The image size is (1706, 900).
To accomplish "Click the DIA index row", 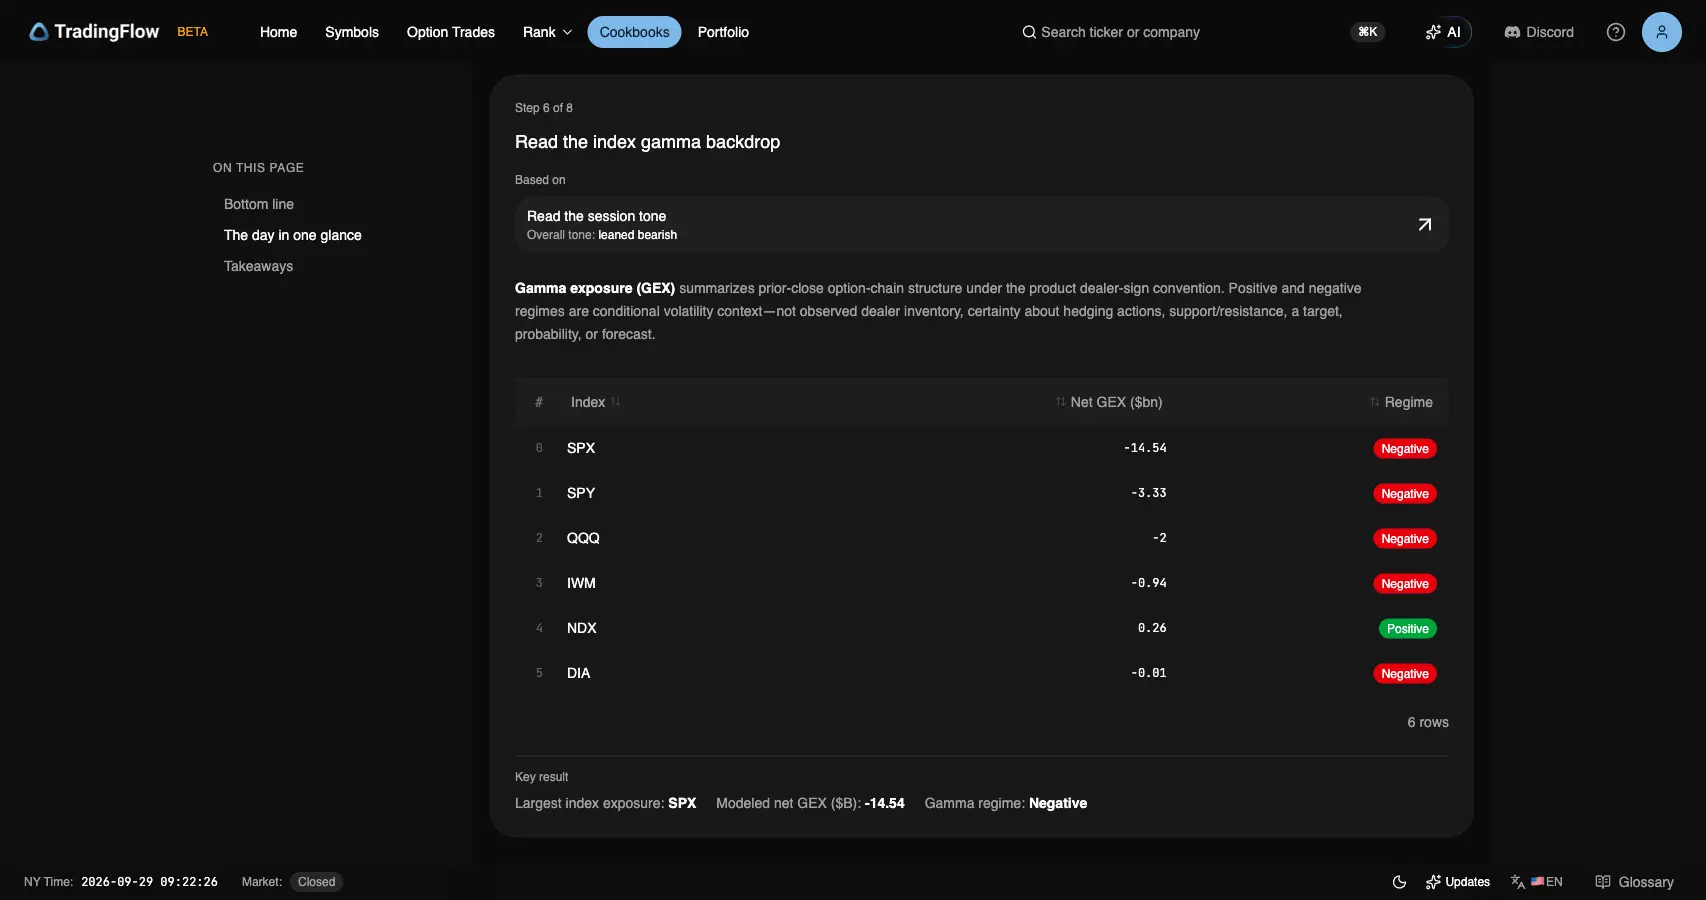I will click(981, 673).
